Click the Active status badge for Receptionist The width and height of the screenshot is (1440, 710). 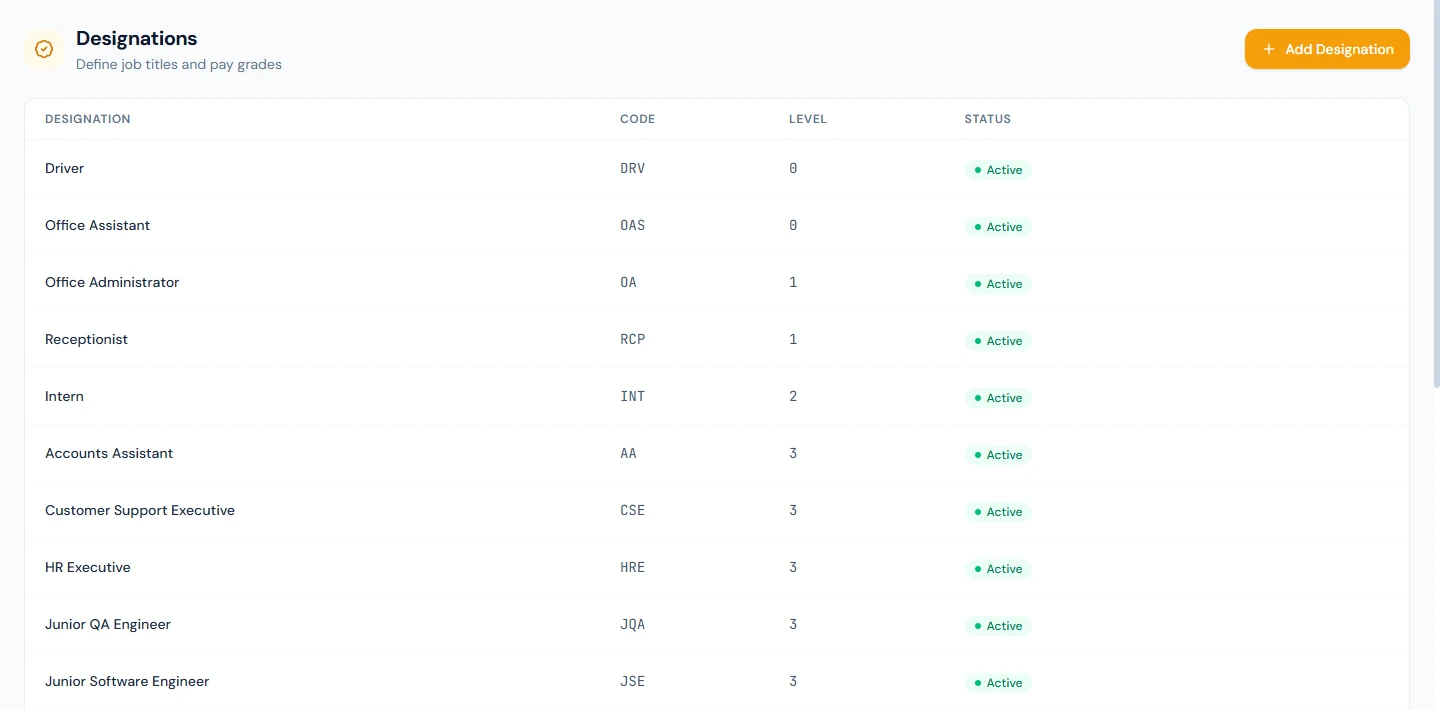tap(998, 341)
